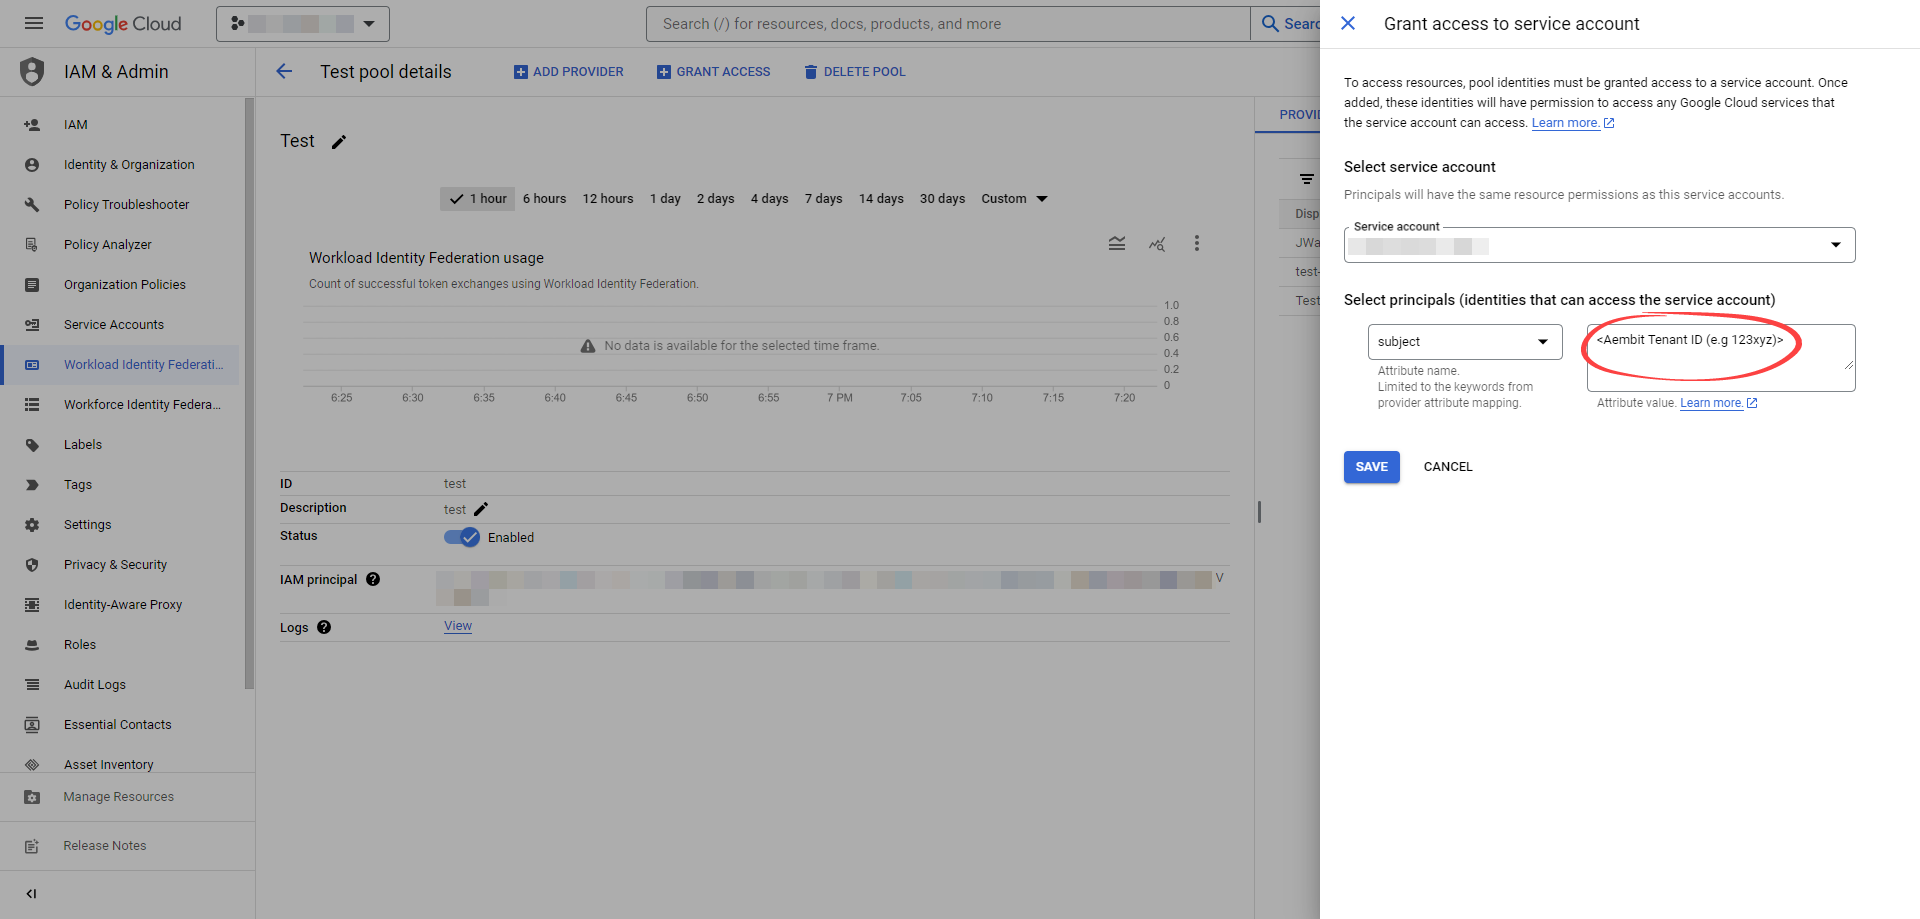Click the Roles sidebar icon

pos(32,645)
